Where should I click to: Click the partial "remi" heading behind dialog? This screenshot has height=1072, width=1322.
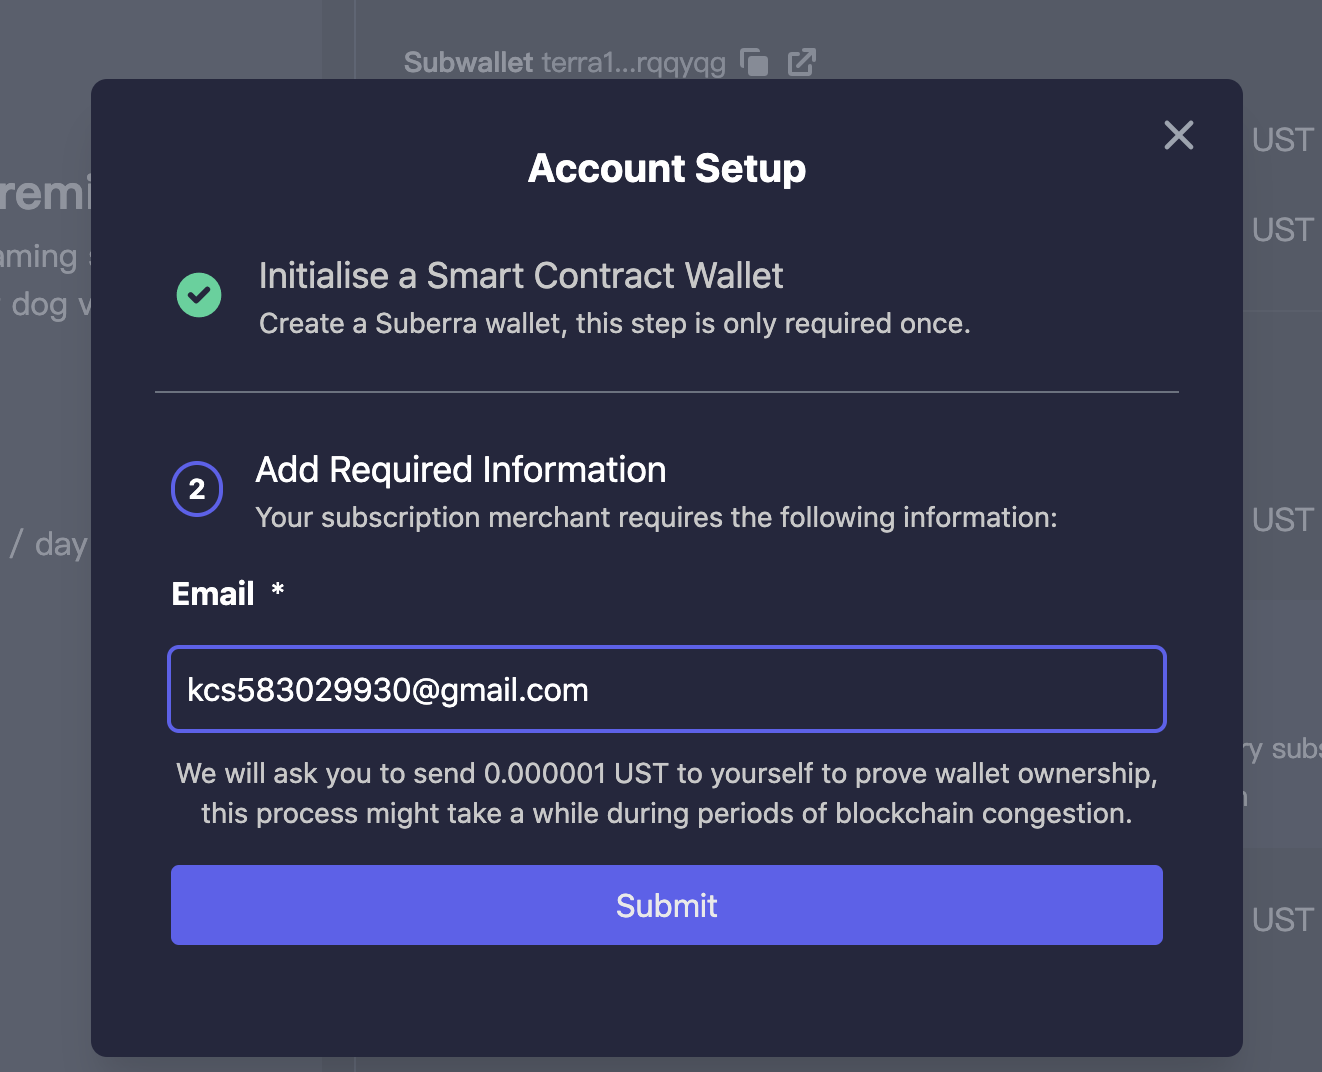coord(45,193)
